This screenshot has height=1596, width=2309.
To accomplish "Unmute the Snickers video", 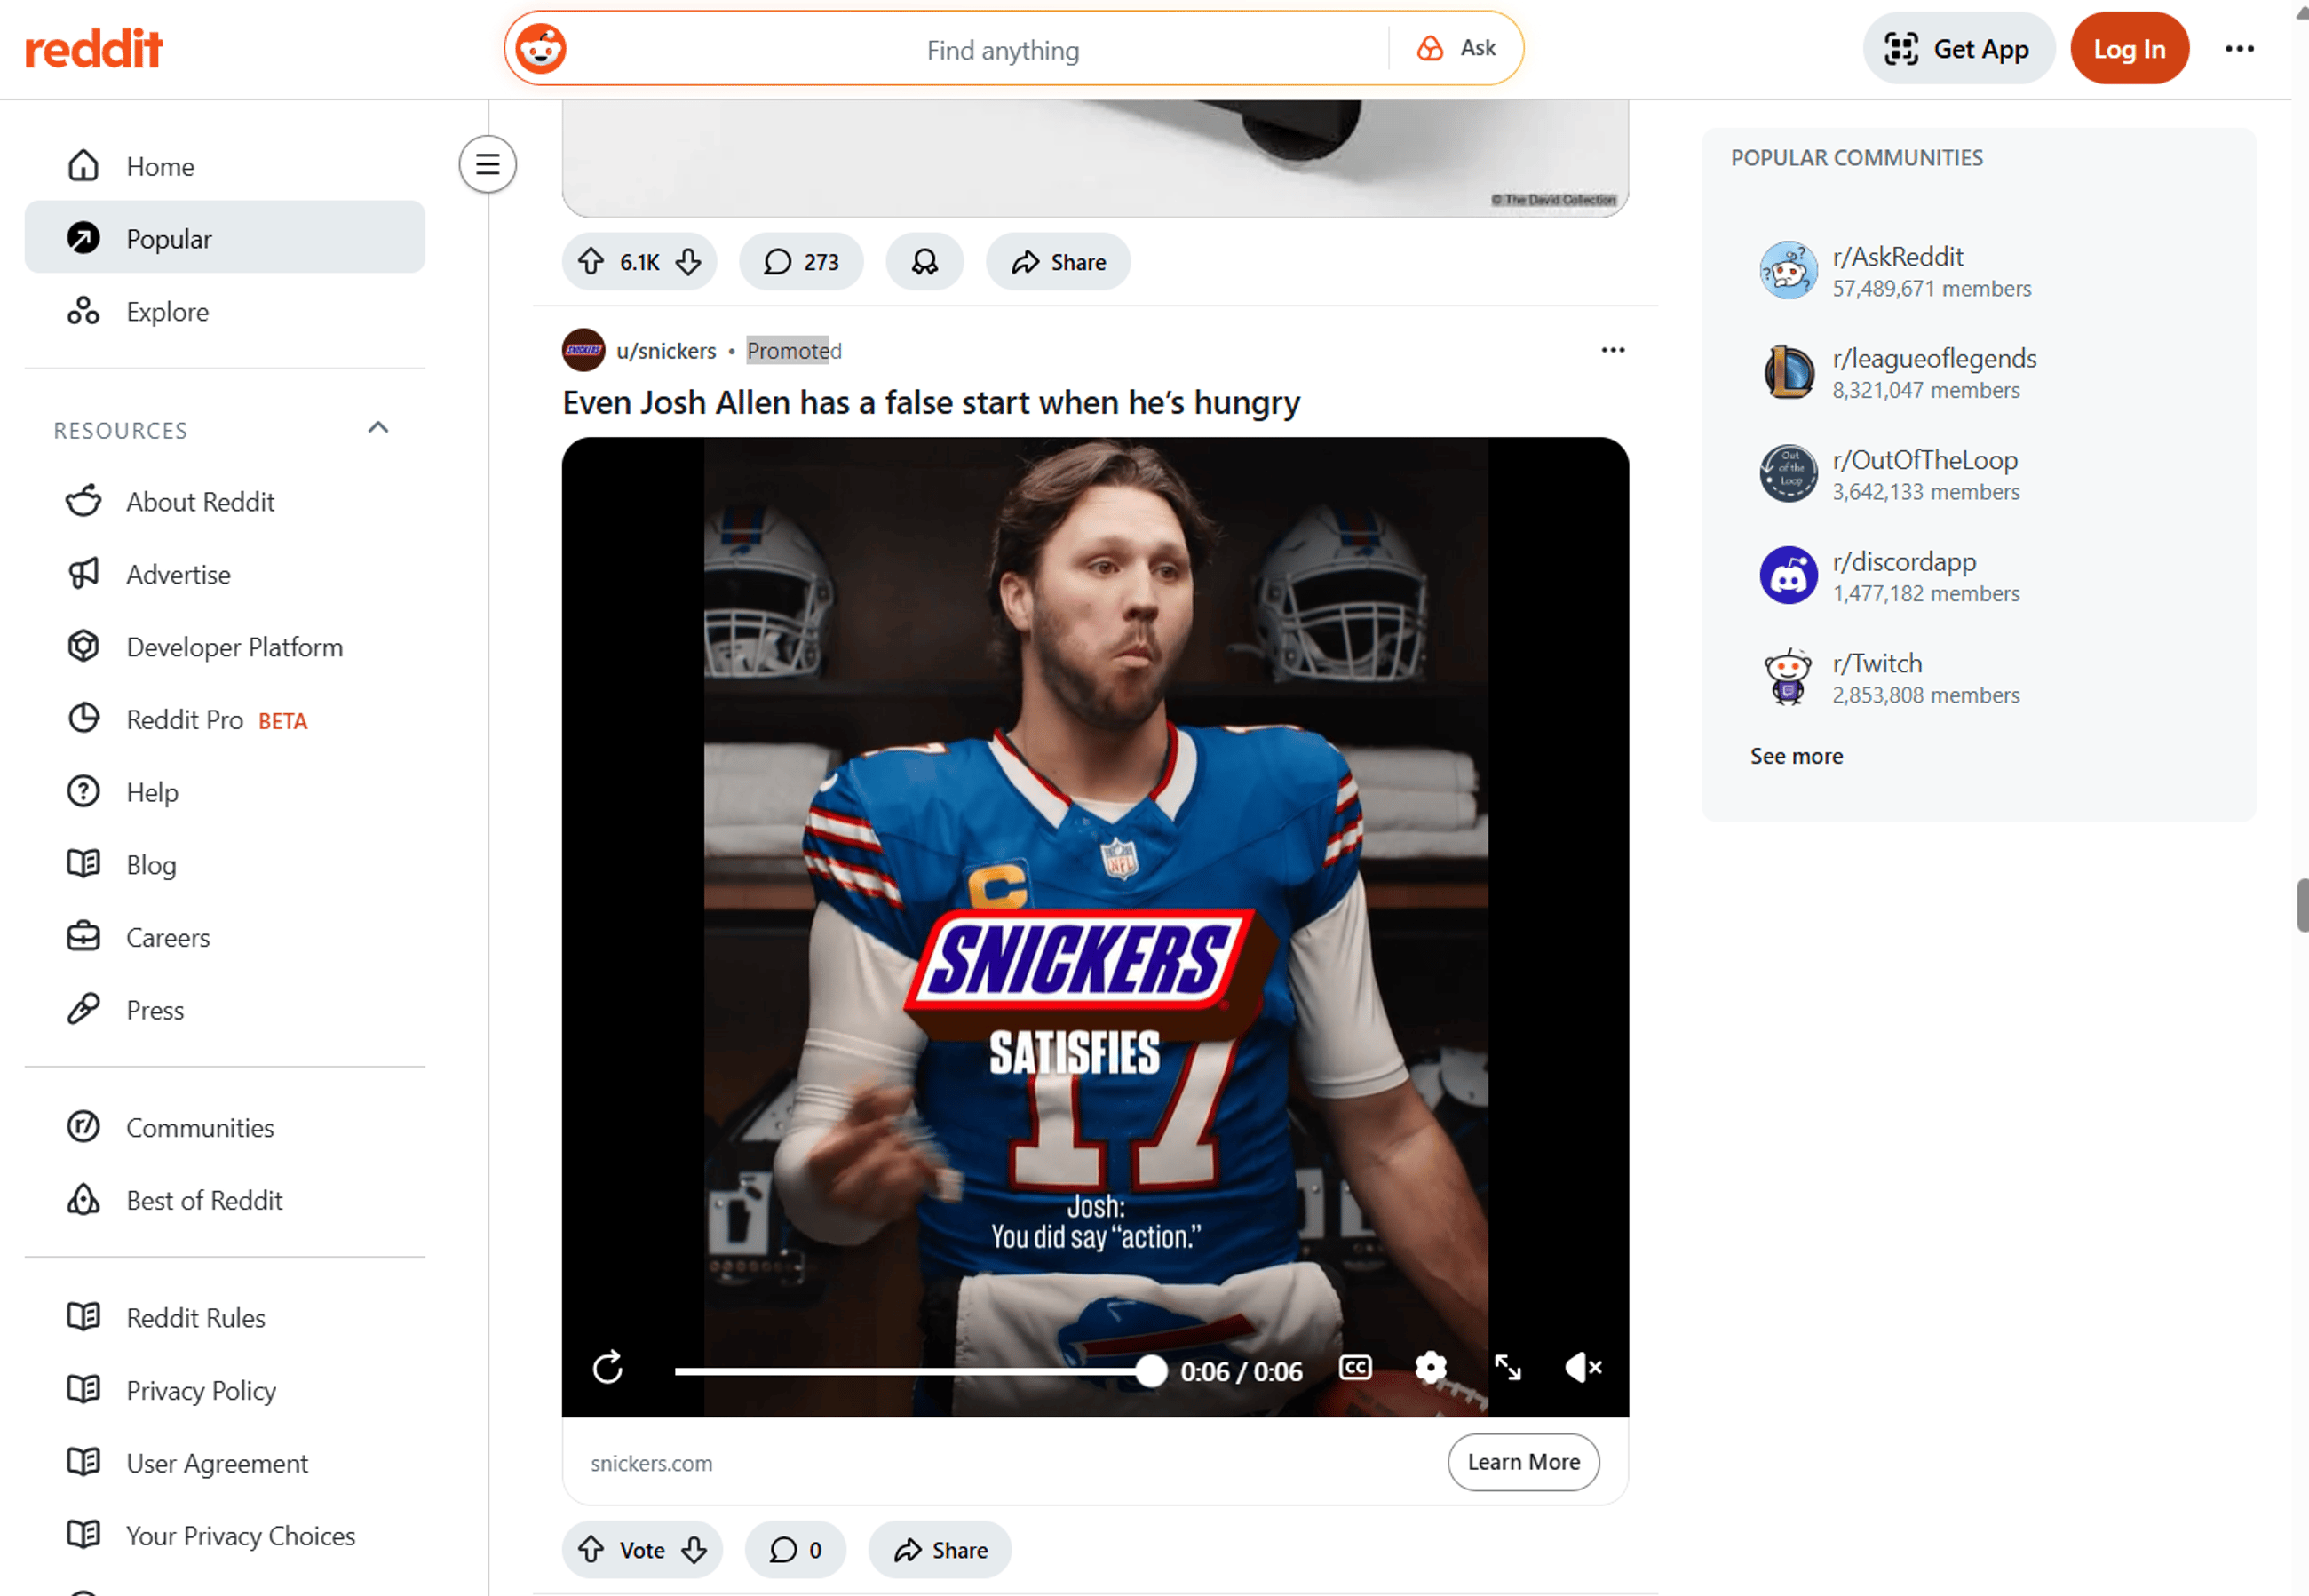I will pyautogui.click(x=1582, y=1367).
